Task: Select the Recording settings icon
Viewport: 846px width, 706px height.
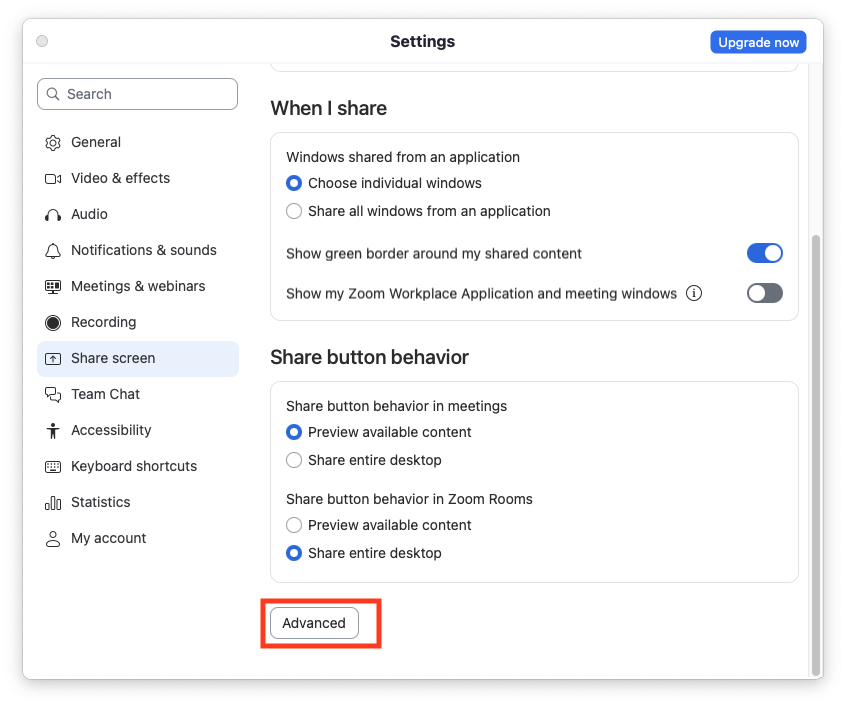Action: point(52,322)
